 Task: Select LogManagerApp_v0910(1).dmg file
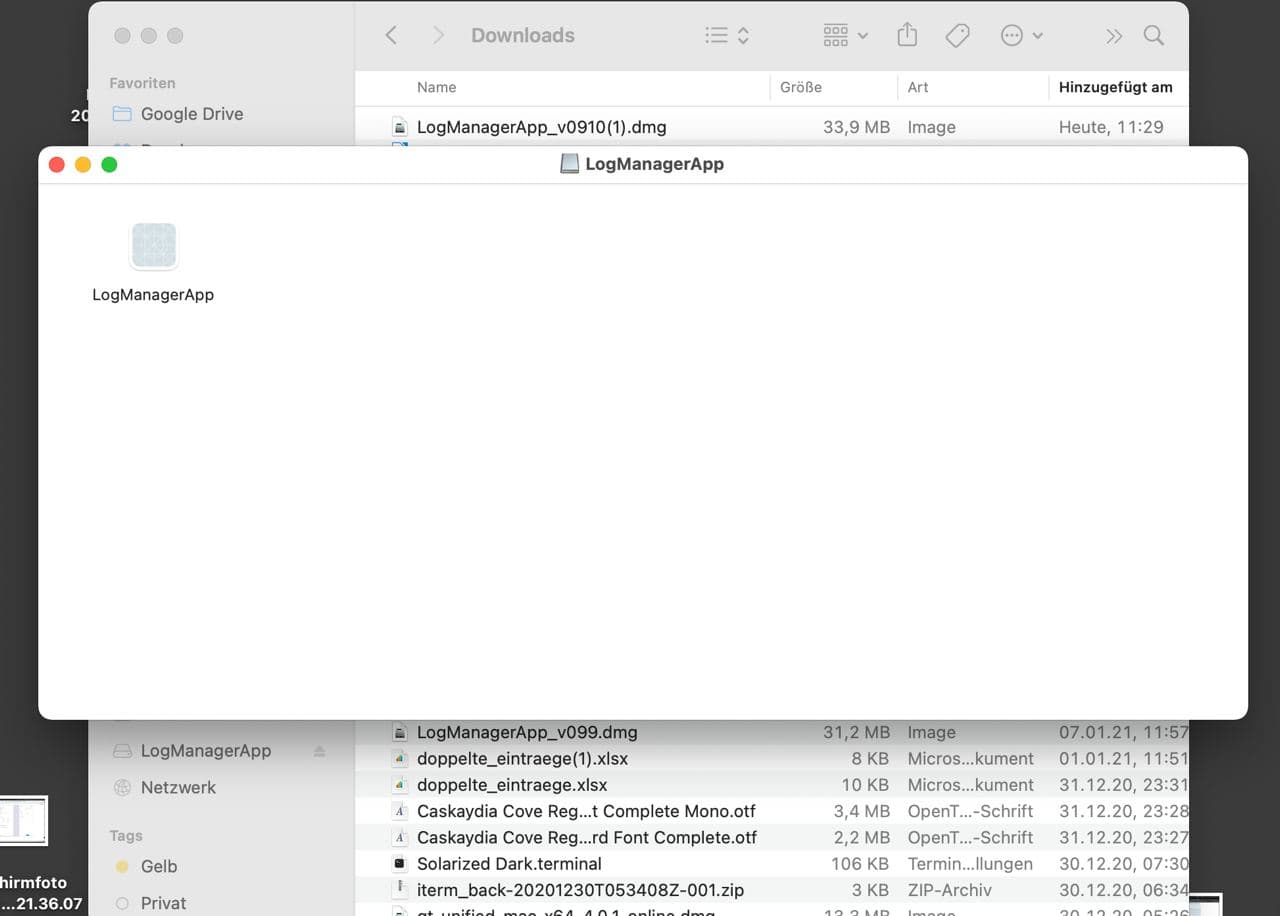tap(541, 127)
